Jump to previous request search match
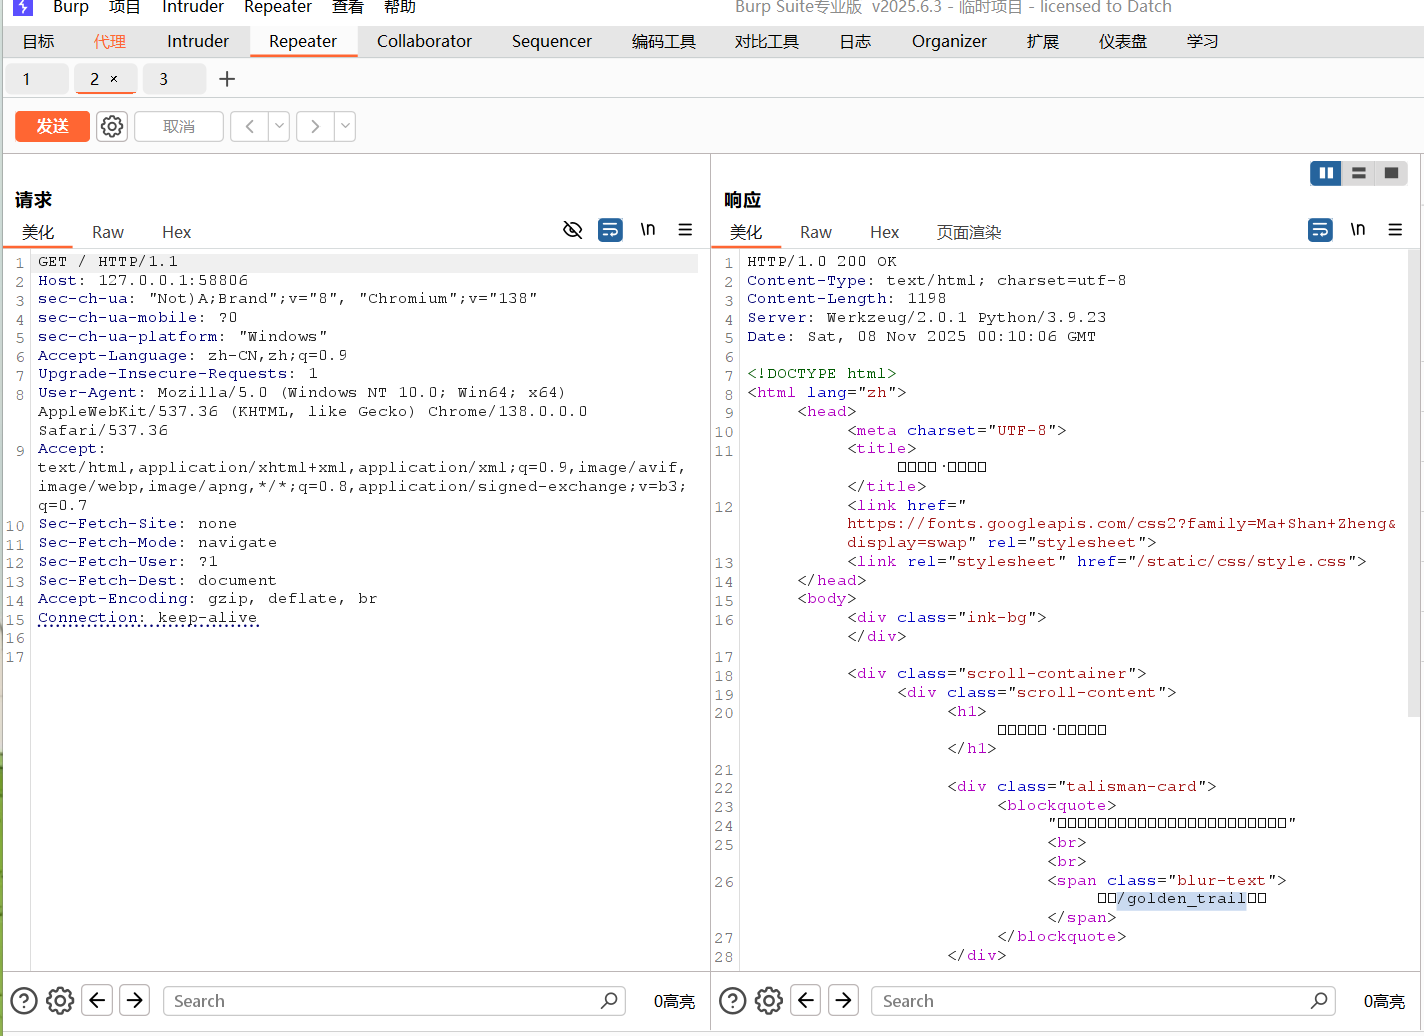The height and width of the screenshot is (1036, 1424). (x=97, y=1000)
